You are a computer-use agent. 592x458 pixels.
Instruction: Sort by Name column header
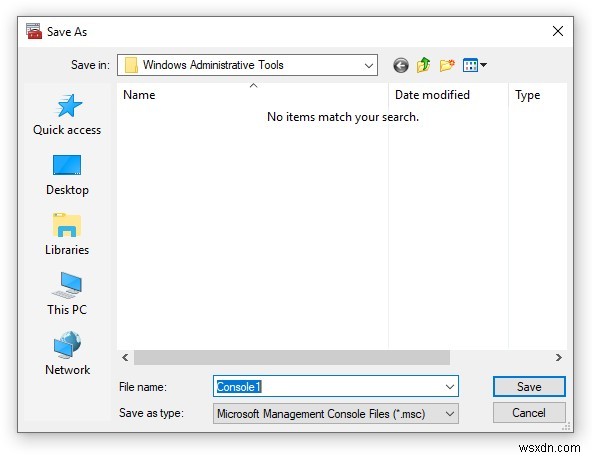(x=253, y=95)
